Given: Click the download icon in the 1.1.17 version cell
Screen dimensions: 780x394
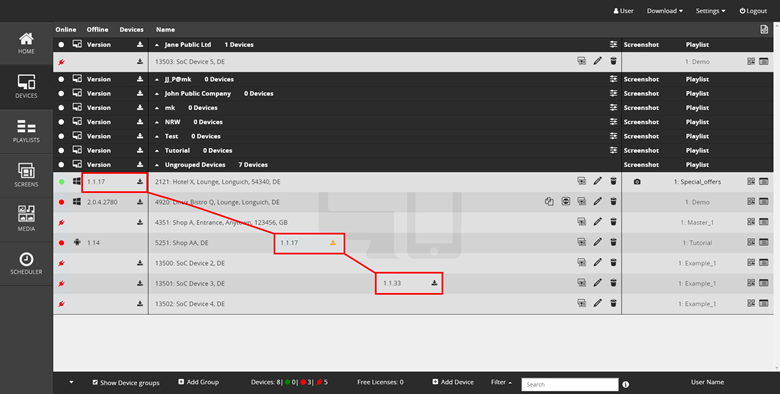Looking at the screenshot, I should 140,182.
